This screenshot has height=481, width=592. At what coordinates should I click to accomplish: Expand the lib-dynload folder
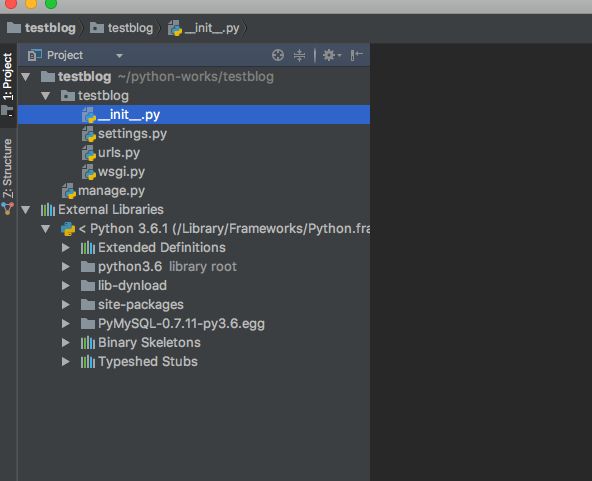coord(66,285)
